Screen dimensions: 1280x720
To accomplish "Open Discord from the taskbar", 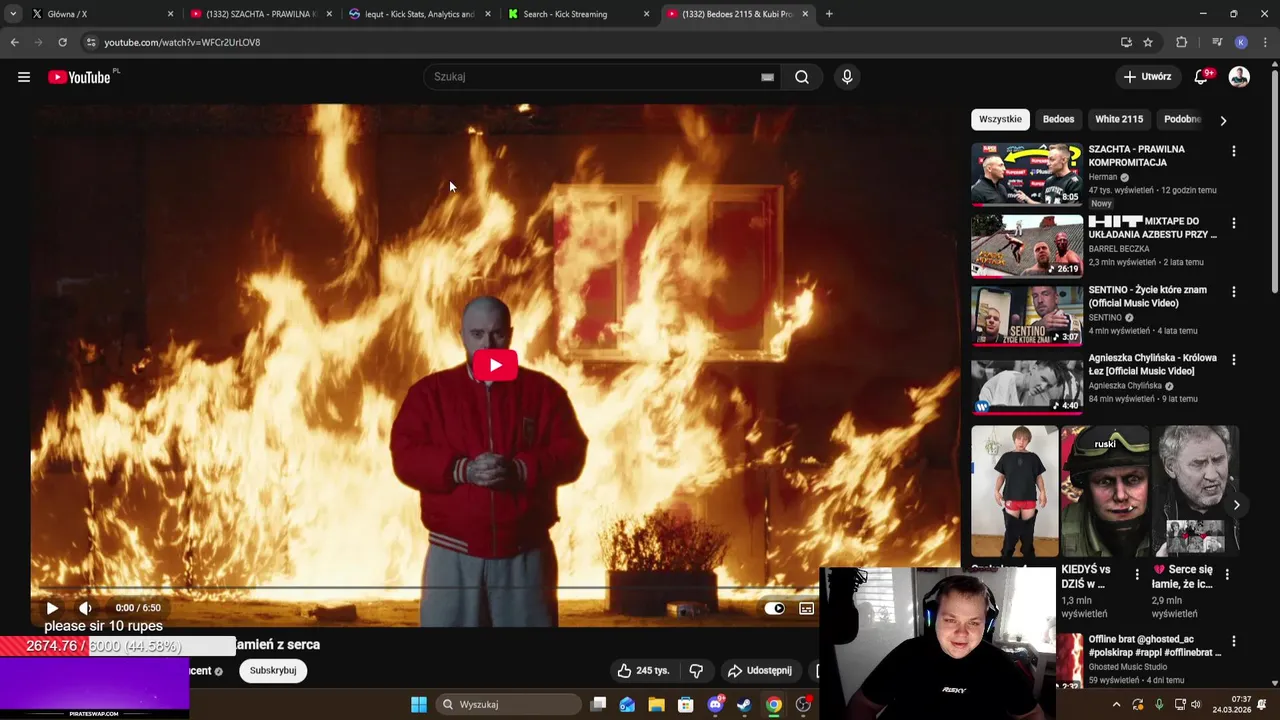I will 715,704.
